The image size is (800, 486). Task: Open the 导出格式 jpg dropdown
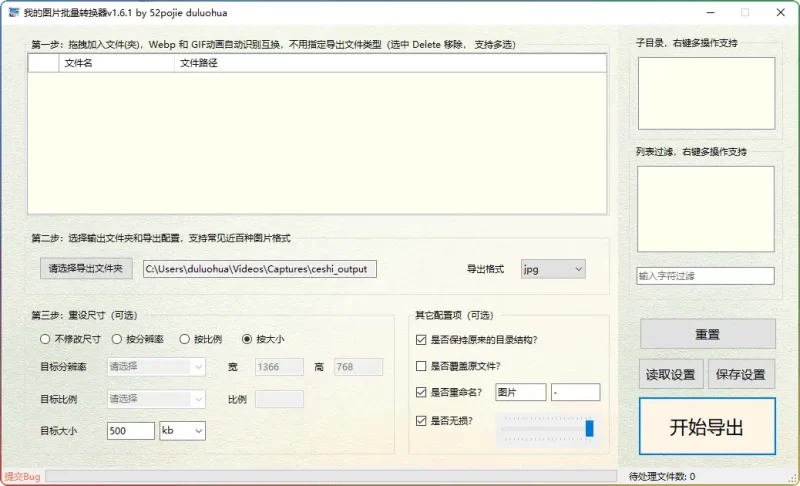click(552, 269)
